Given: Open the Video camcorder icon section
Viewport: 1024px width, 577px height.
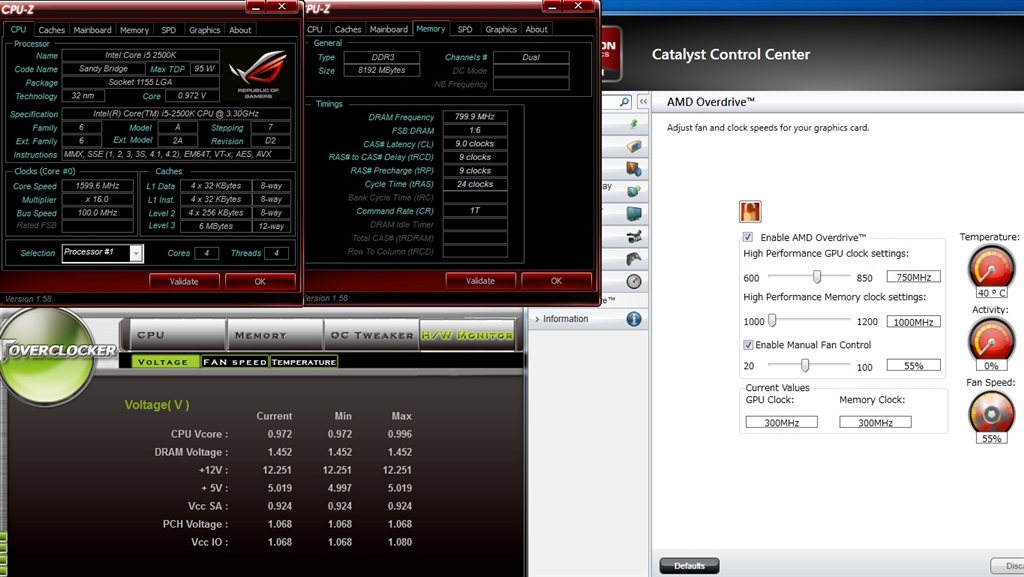Looking at the screenshot, I should pyautogui.click(x=633, y=236).
